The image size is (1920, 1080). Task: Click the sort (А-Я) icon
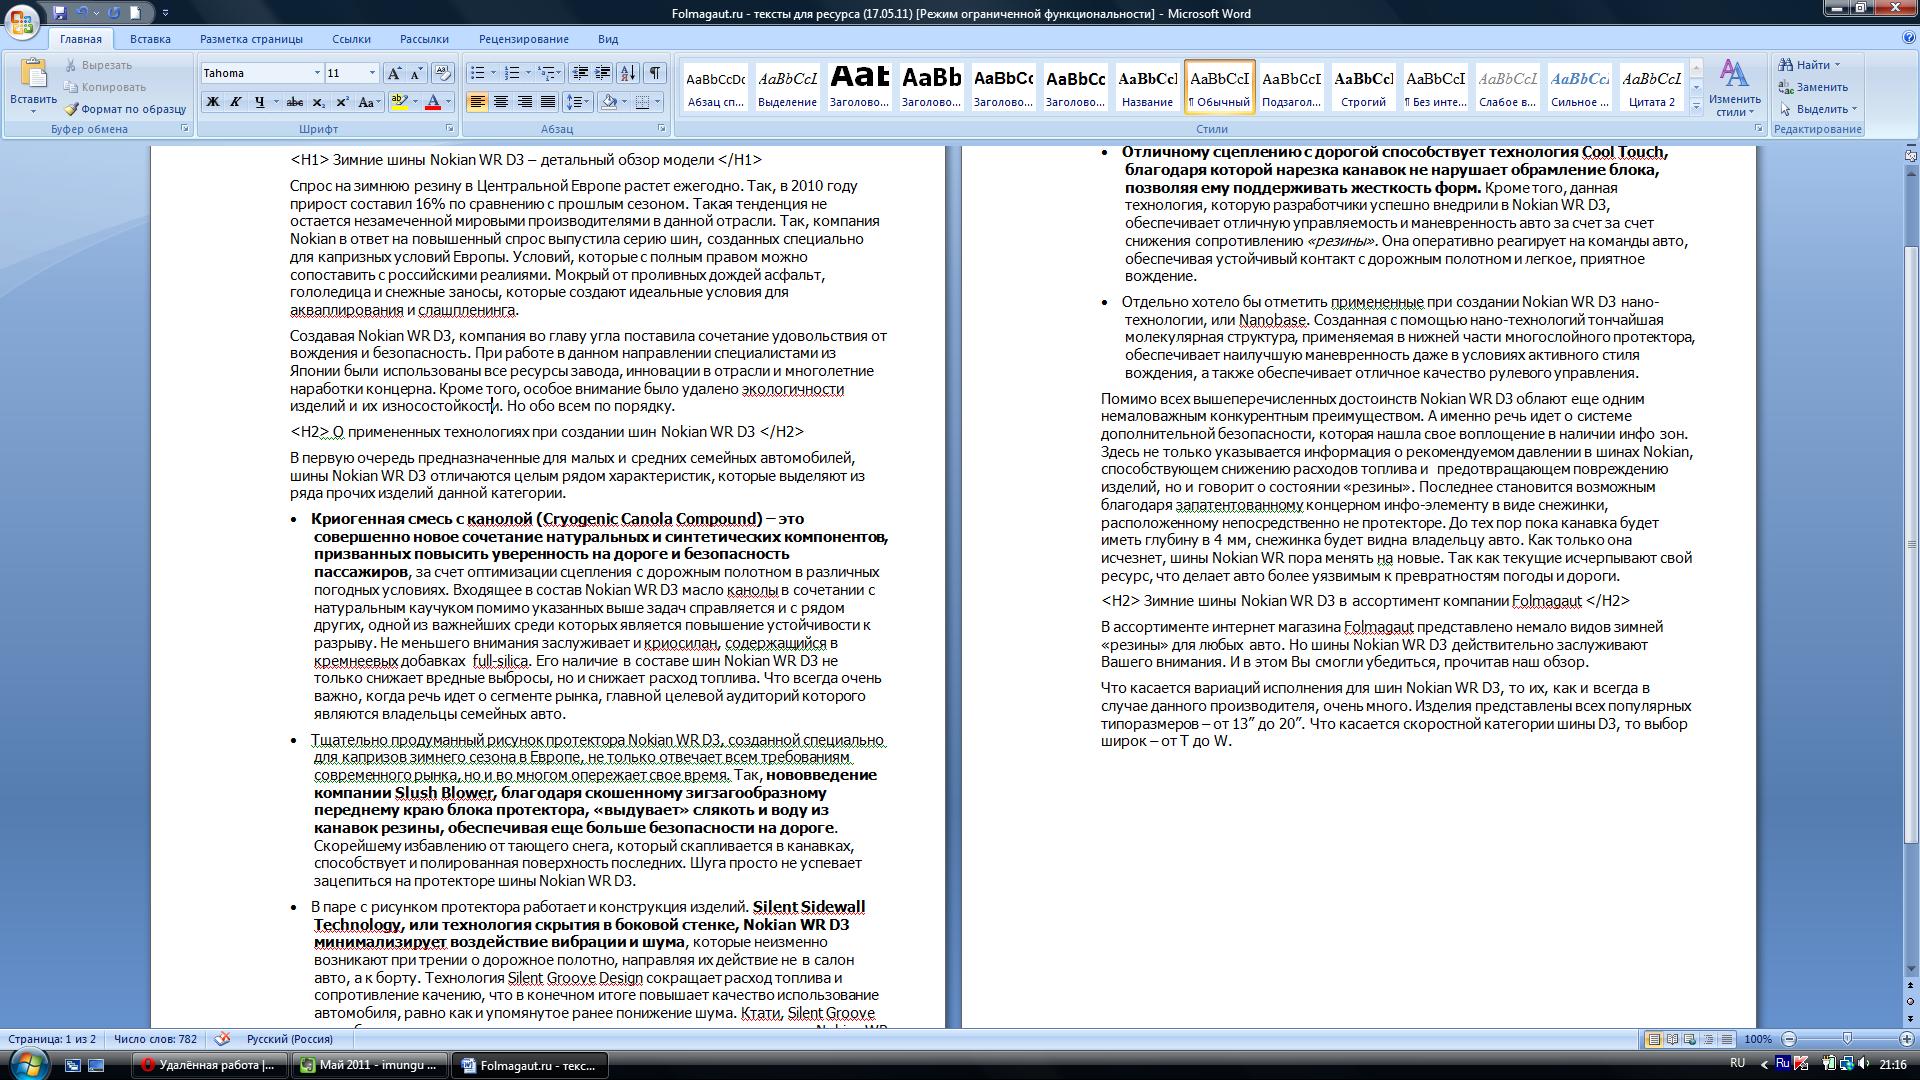coord(627,73)
